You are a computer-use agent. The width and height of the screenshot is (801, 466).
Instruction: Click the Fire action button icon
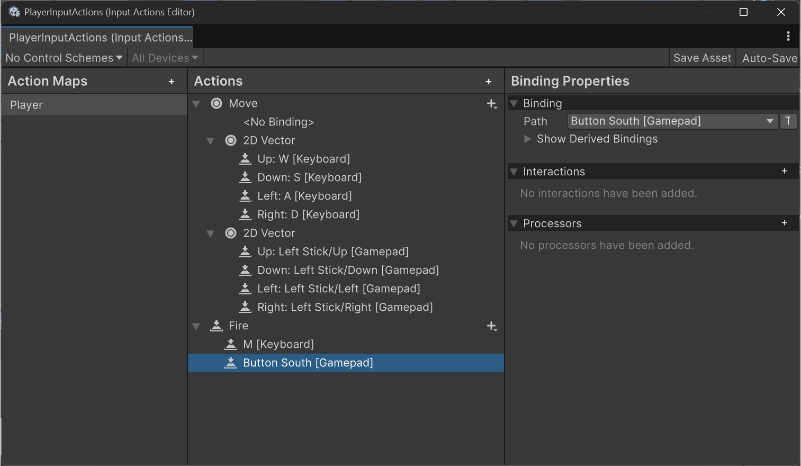click(217, 326)
